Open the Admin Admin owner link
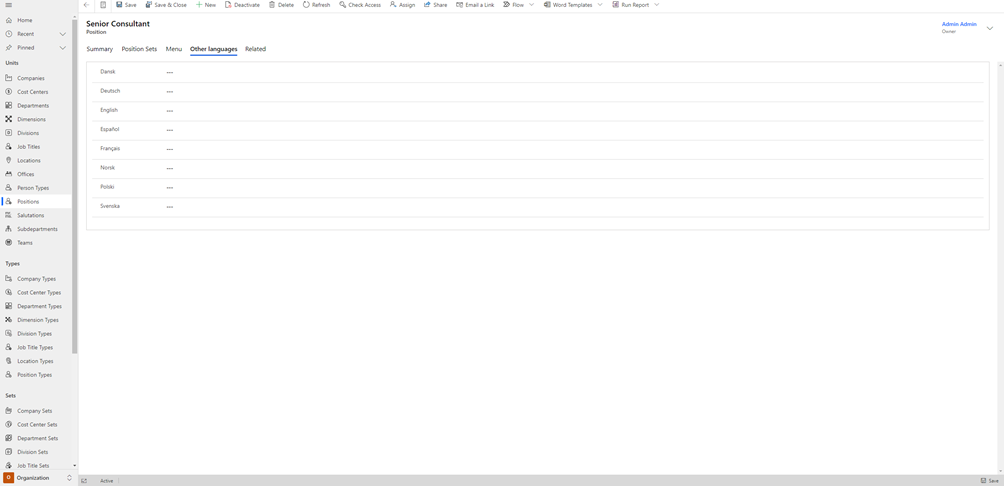This screenshot has height=486, width=1004. (958, 24)
